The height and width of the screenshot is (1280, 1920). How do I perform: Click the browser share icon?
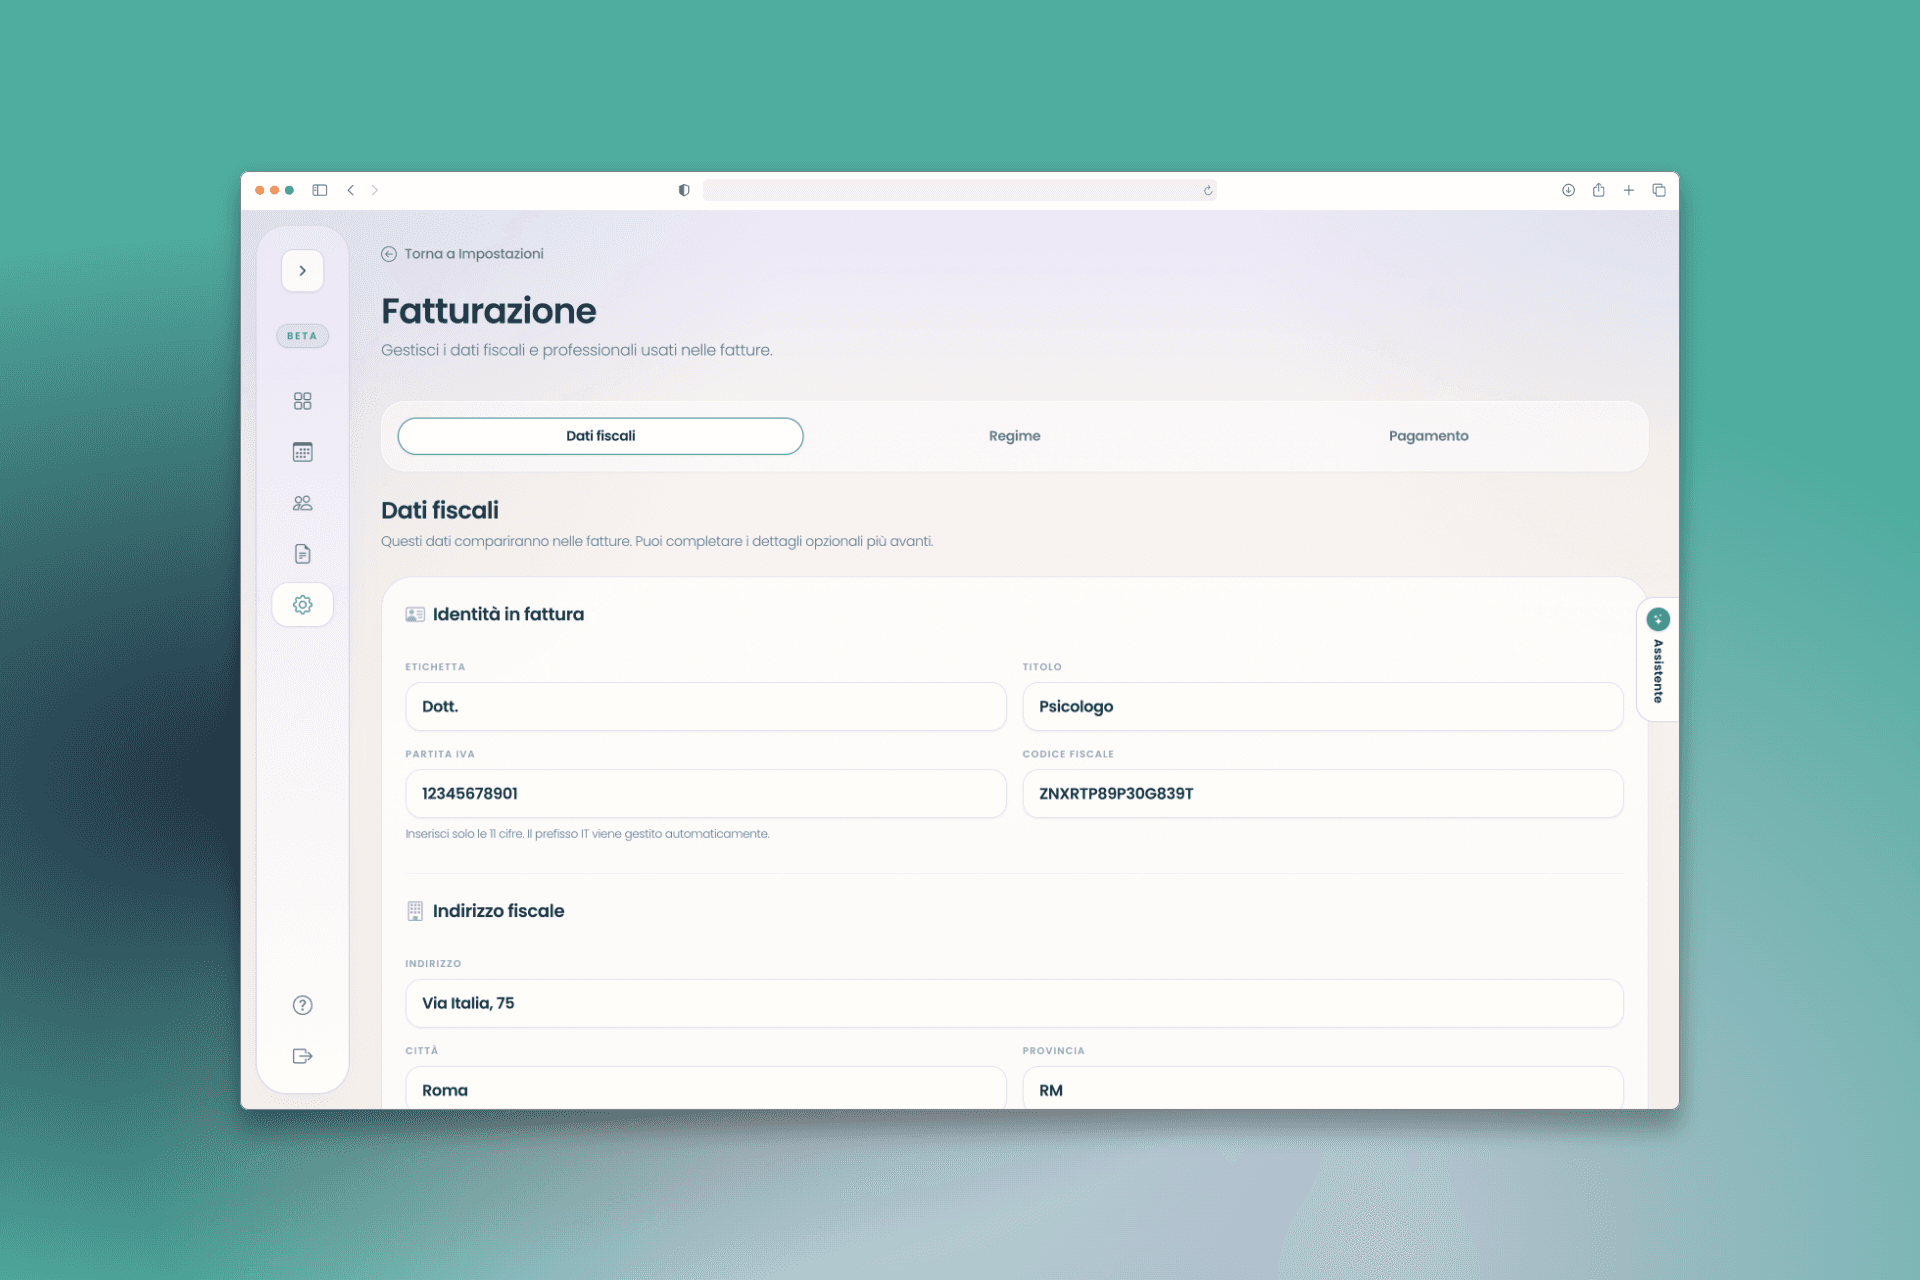pos(1598,190)
